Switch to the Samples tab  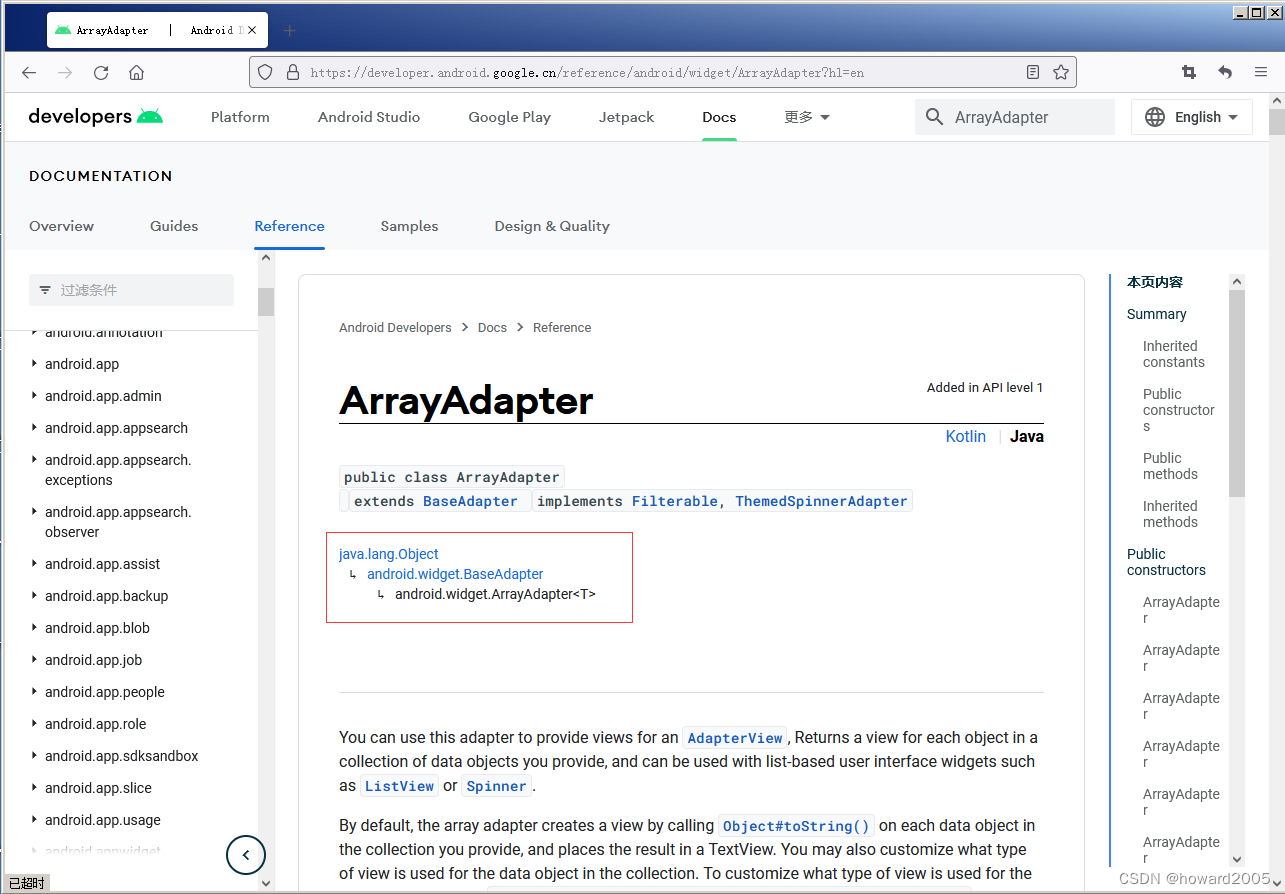409,226
